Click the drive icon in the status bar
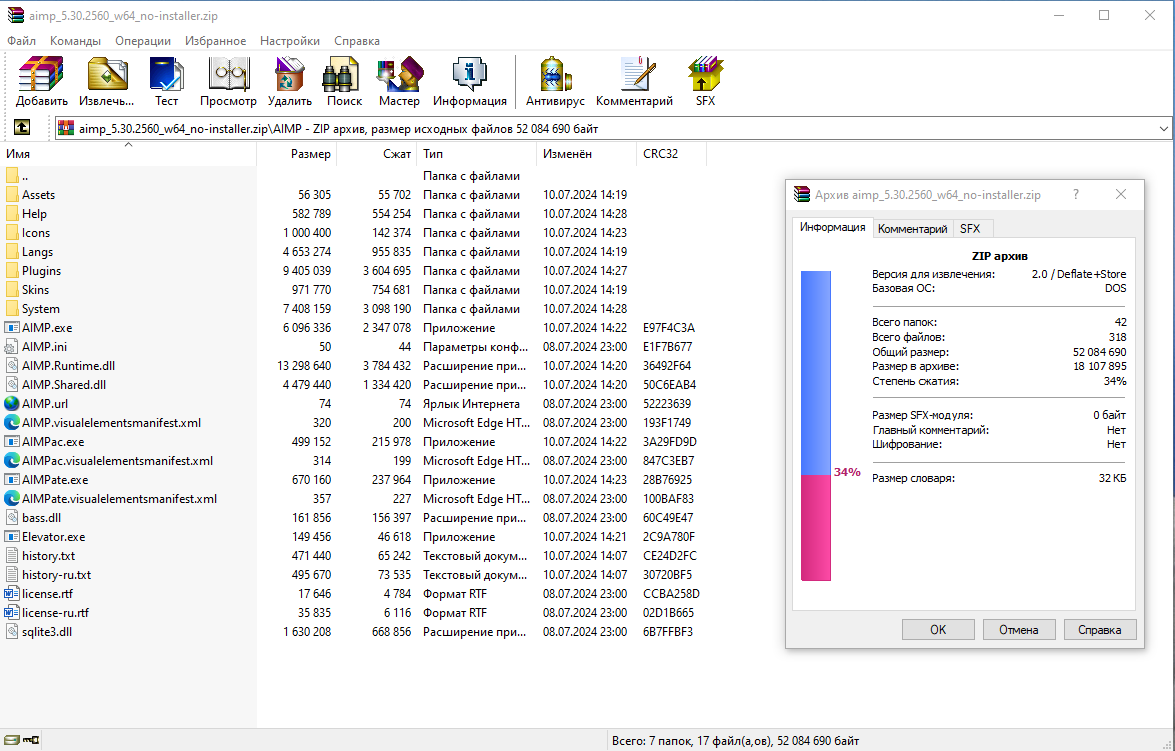The image size is (1175, 751). 11,740
